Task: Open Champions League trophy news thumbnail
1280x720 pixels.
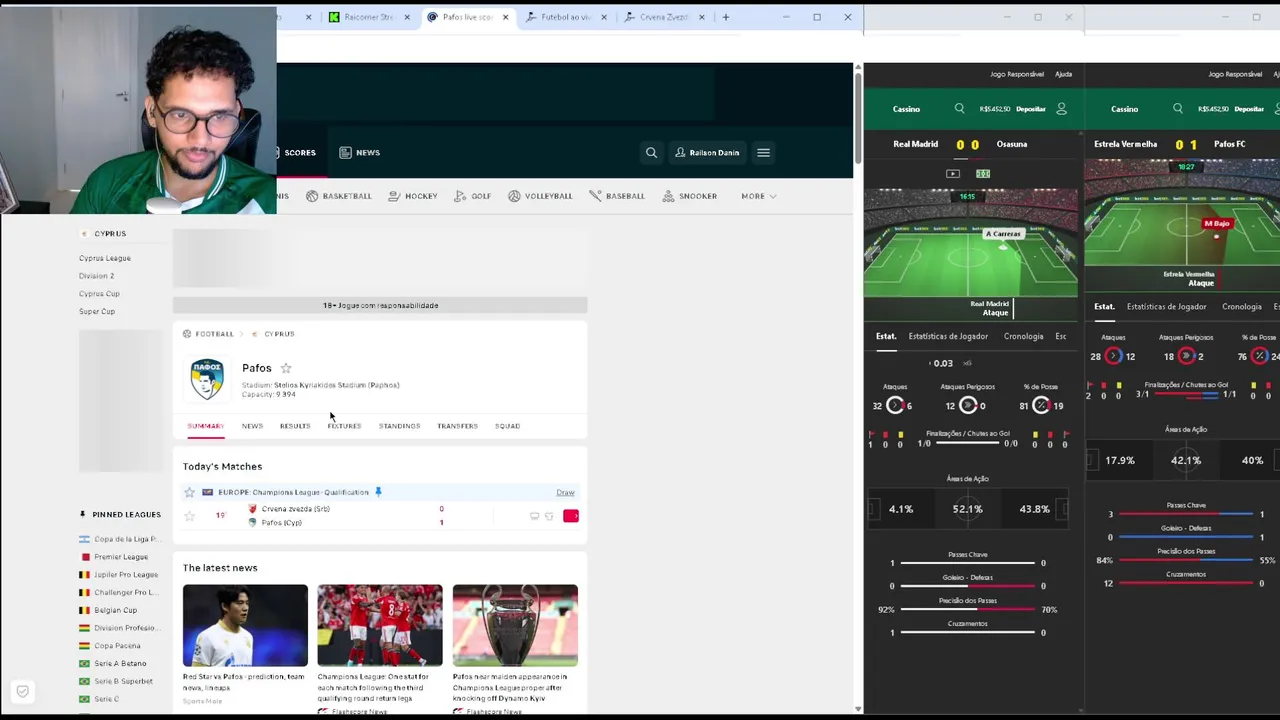Action: pos(515,625)
